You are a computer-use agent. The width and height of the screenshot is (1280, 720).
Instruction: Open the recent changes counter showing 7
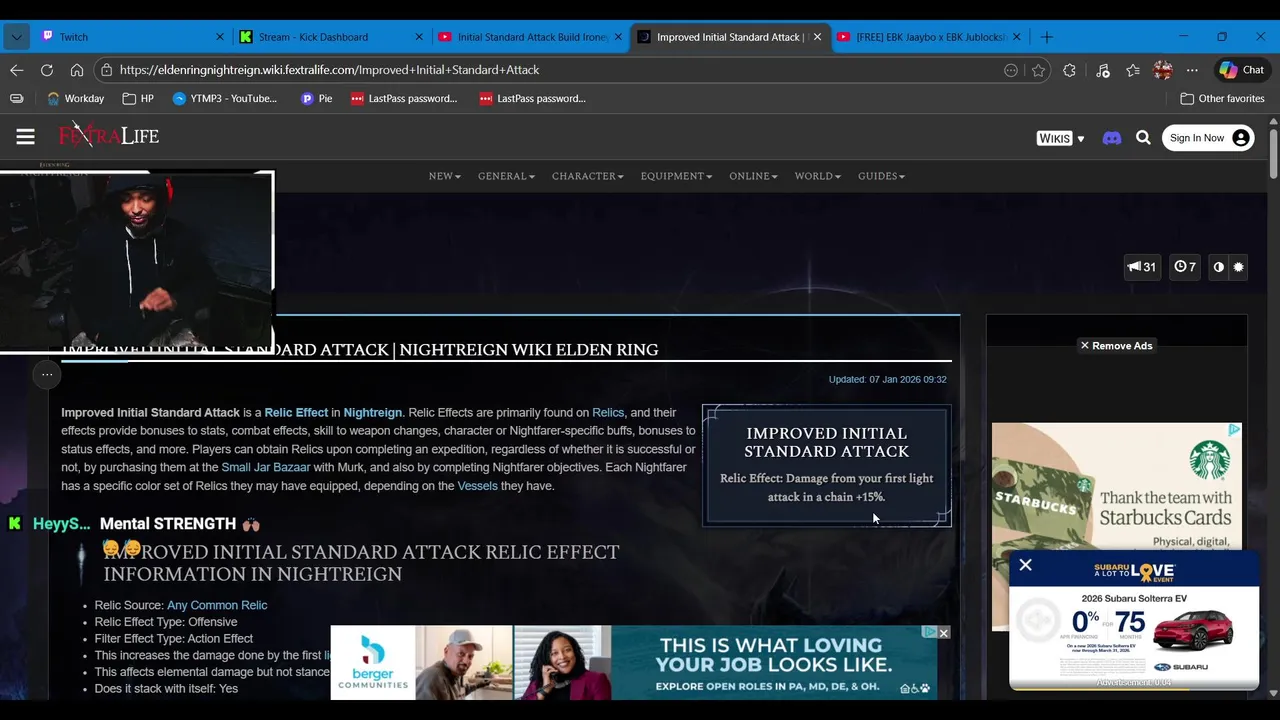[1185, 267]
